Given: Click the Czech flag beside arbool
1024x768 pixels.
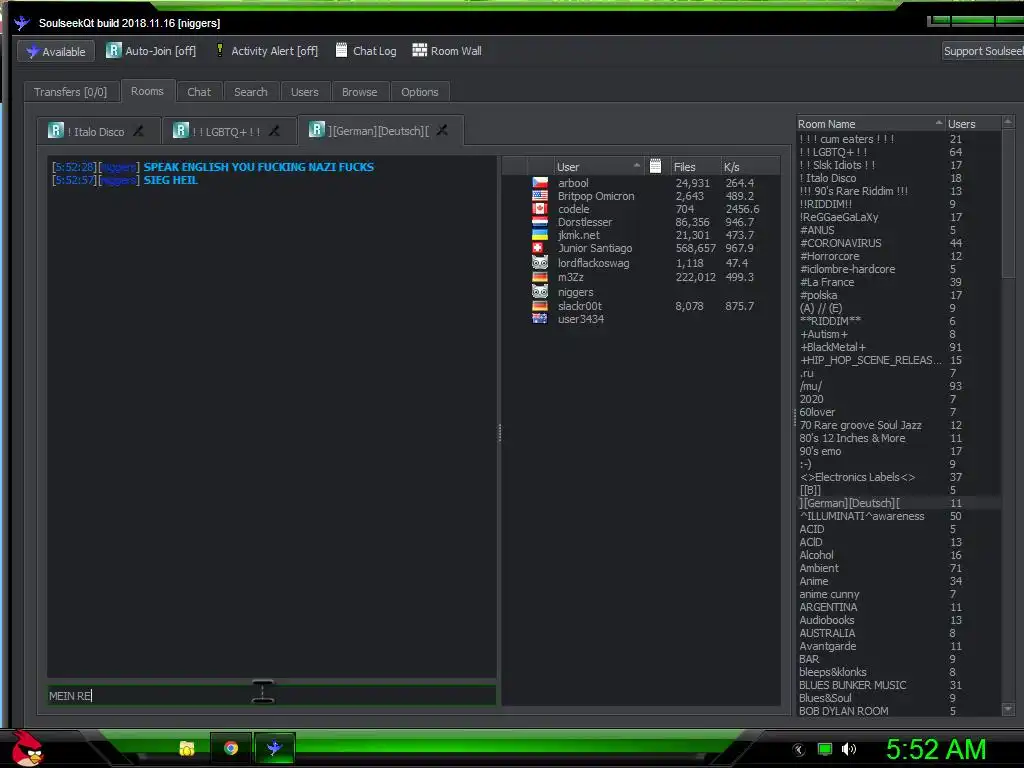Looking at the screenshot, I should tap(540, 183).
